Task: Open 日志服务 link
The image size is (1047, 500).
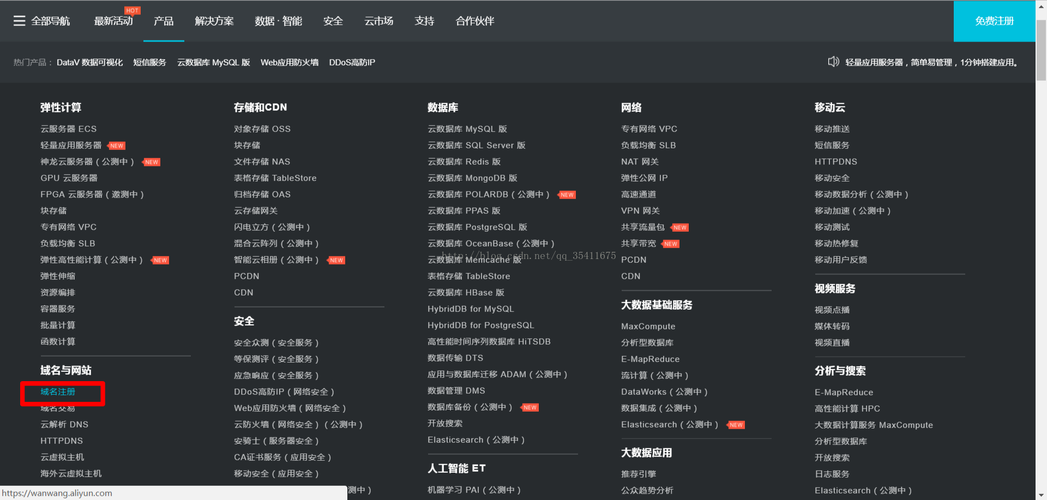Action: click(x=832, y=474)
